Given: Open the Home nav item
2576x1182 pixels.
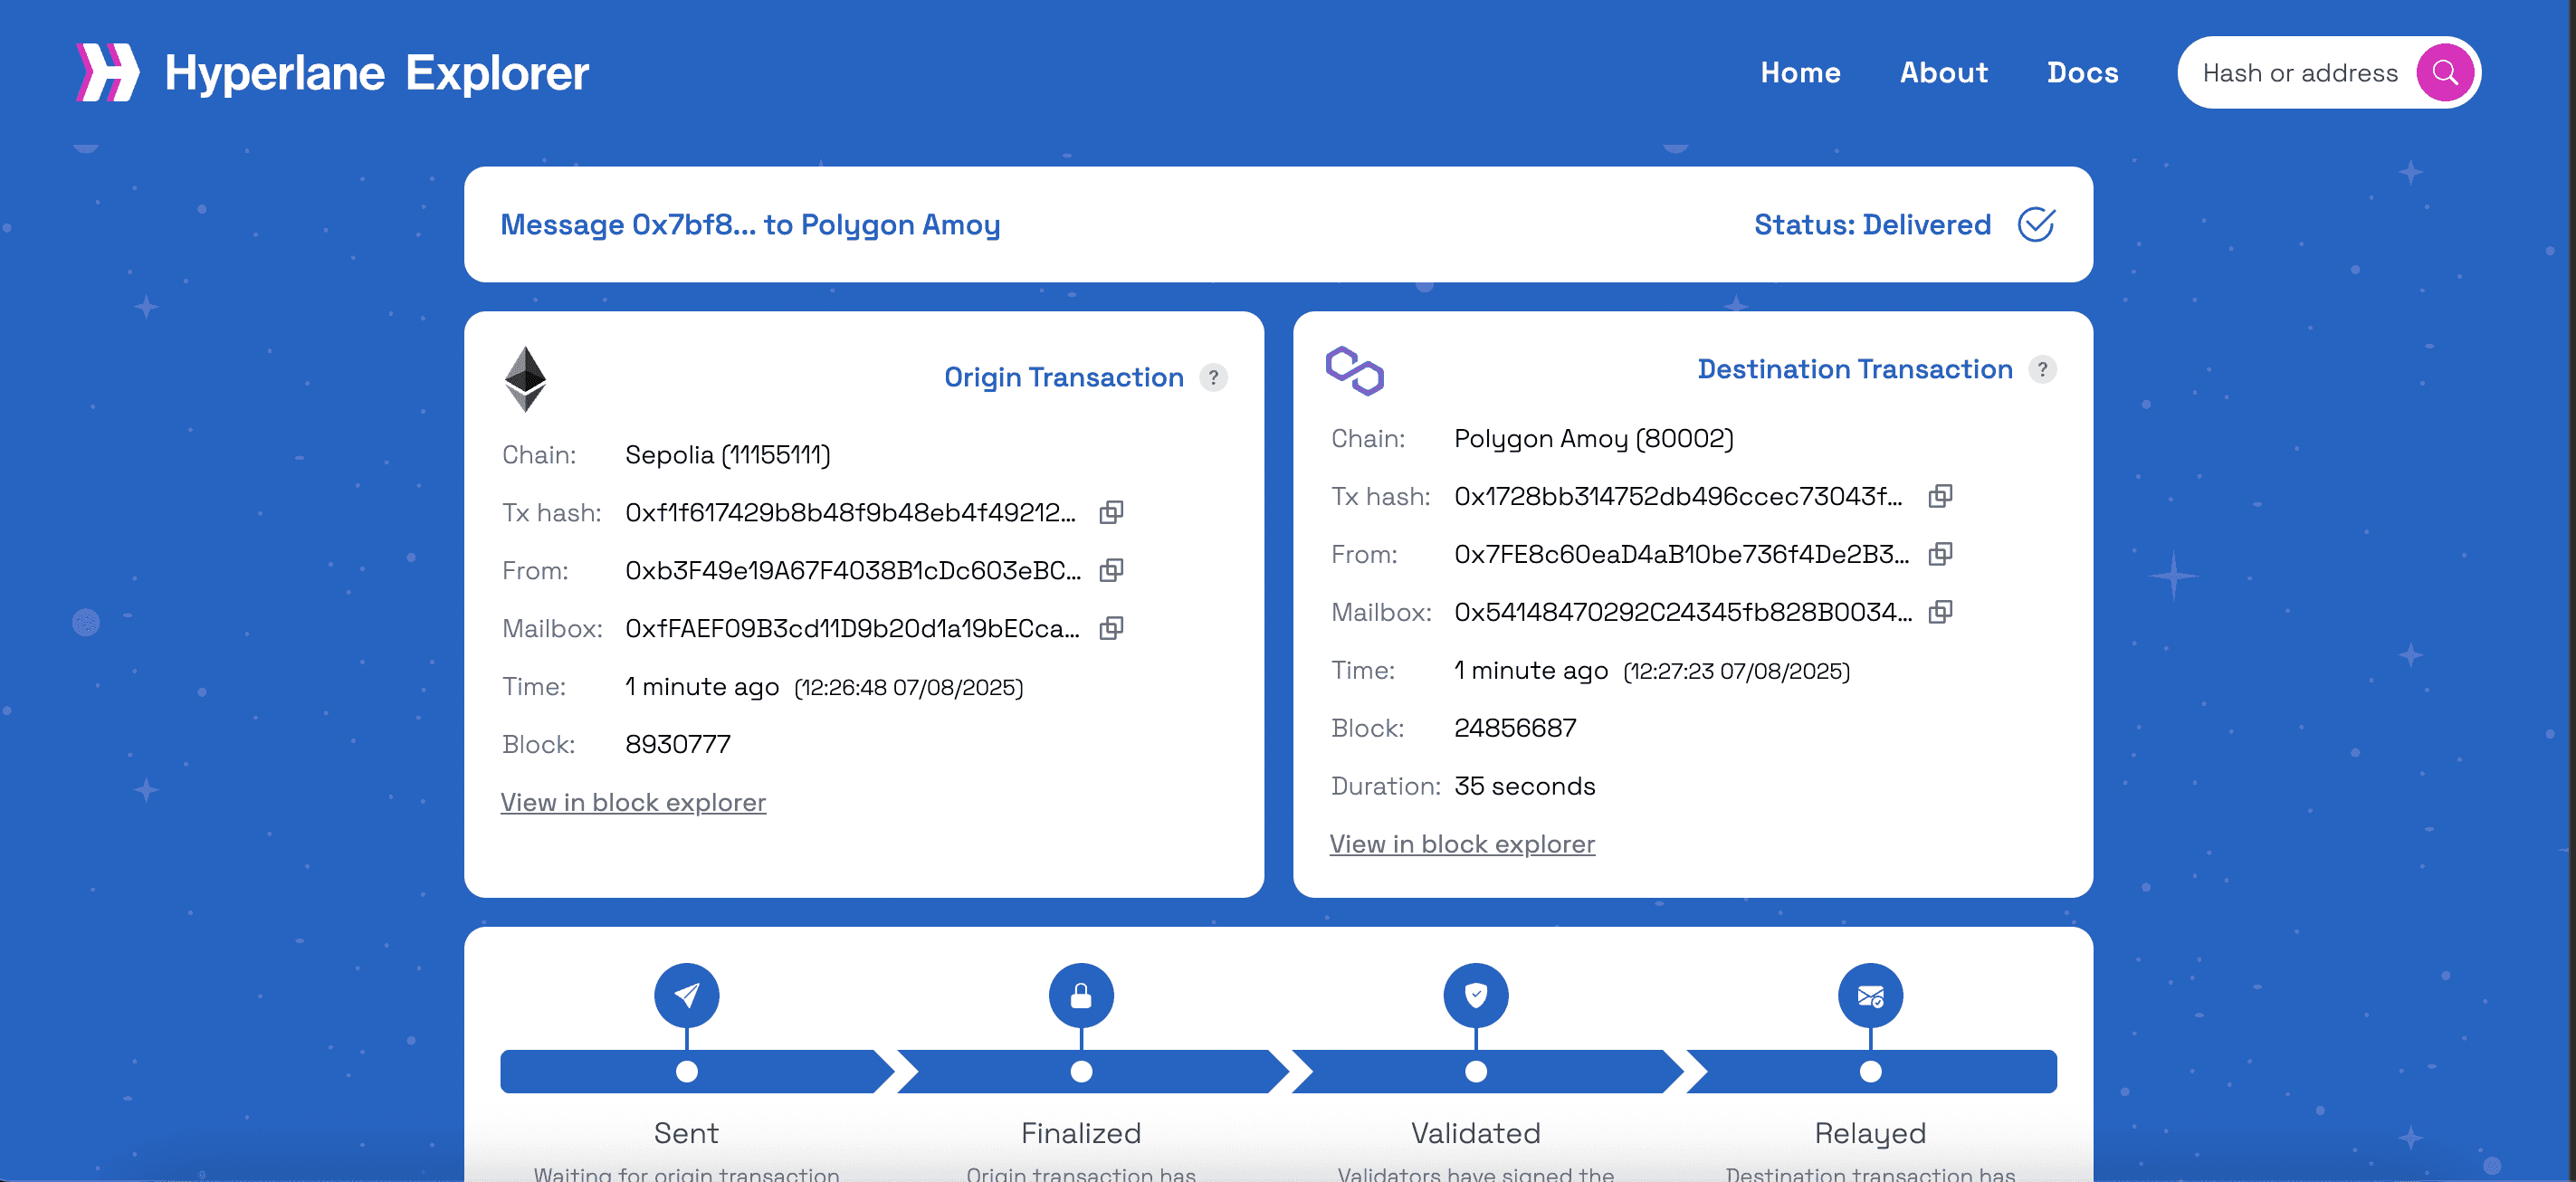Looking at the screenshot, I should pyautogui.click(x=1800, y=73).
